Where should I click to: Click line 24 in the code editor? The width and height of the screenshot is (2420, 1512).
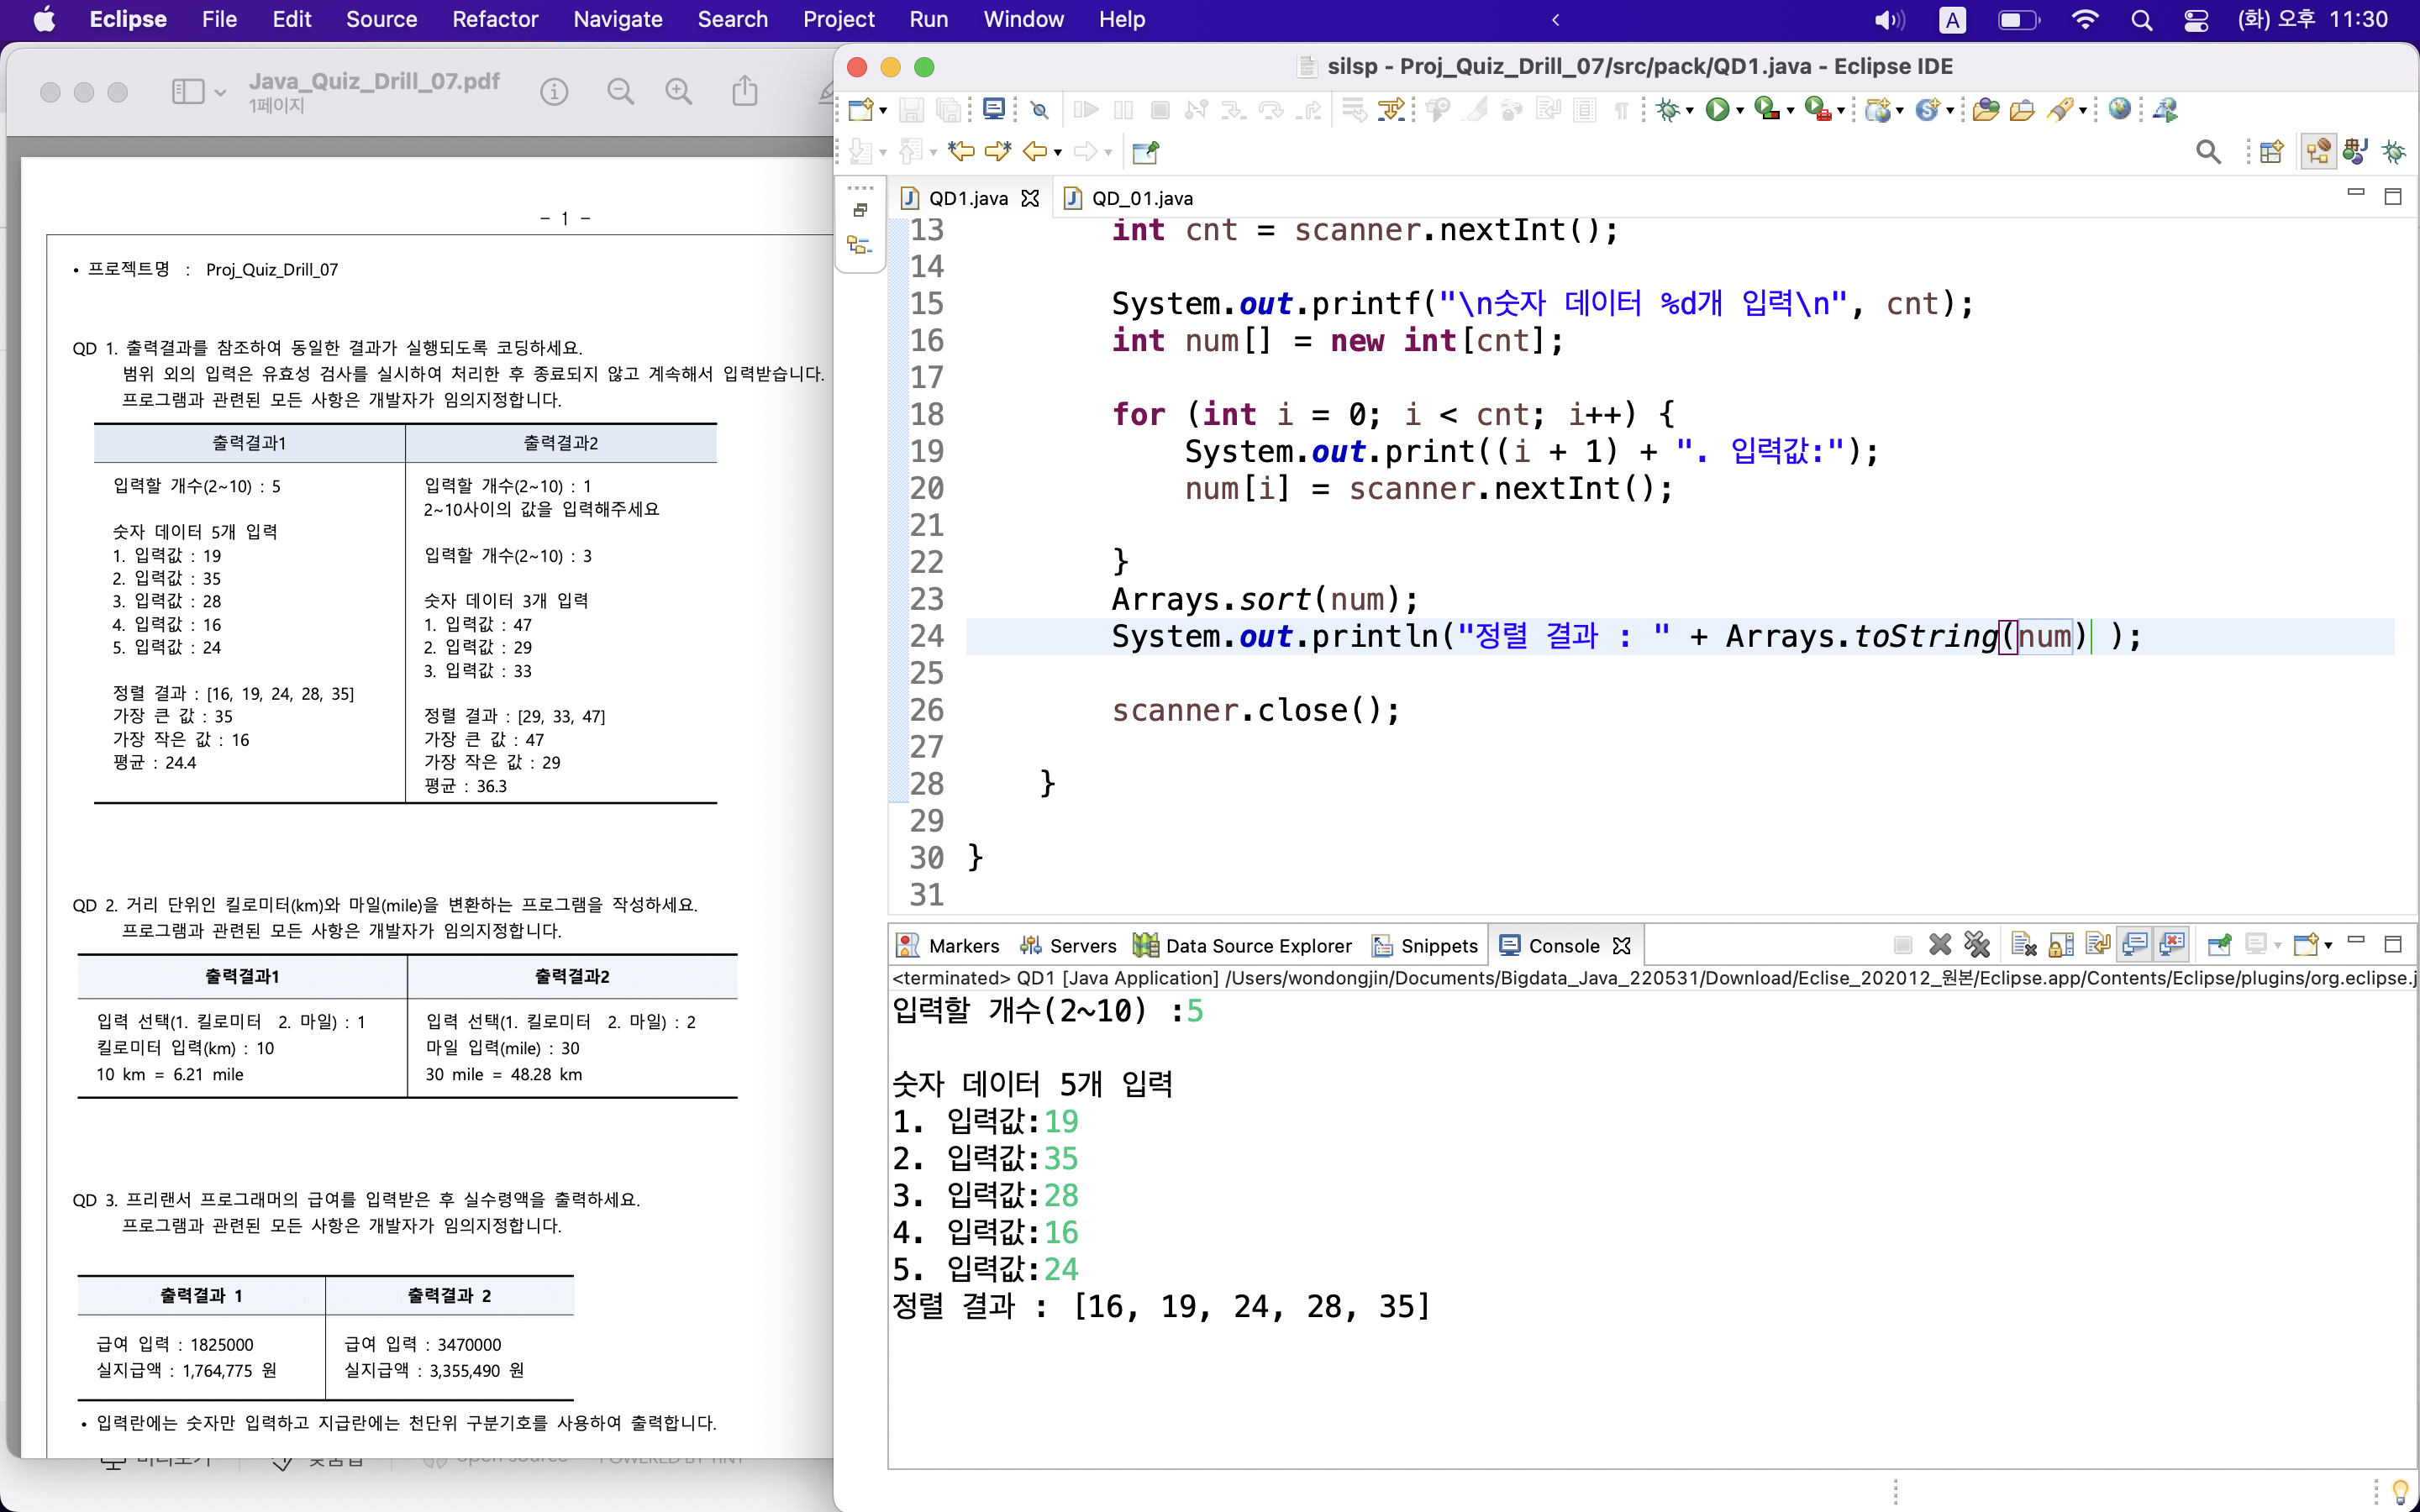(1500, 636)
